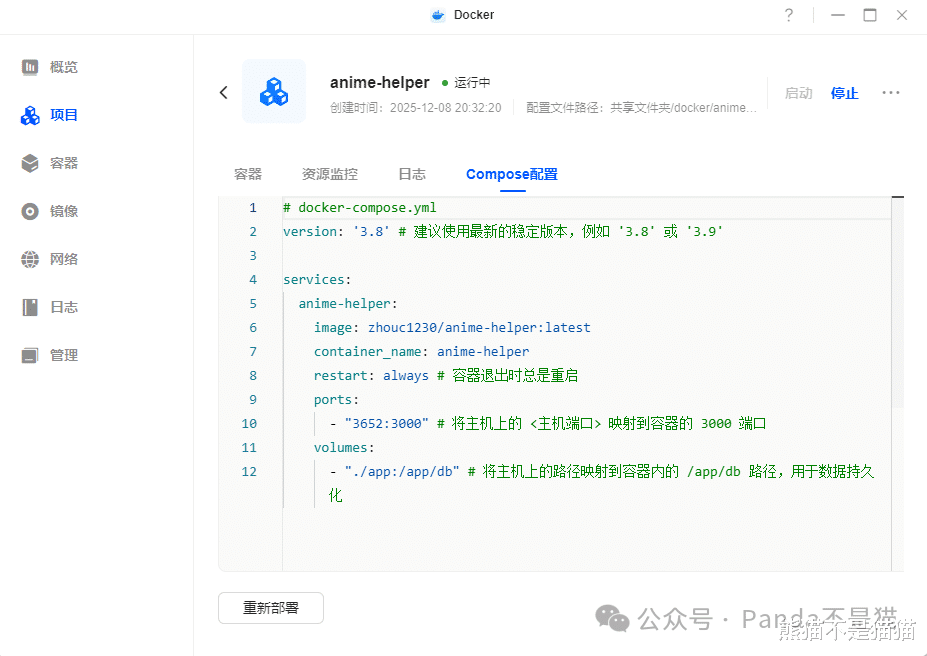Click the "3652:3000" port mapping text
This screenshot has width=927, height=656.
(387, 424)
